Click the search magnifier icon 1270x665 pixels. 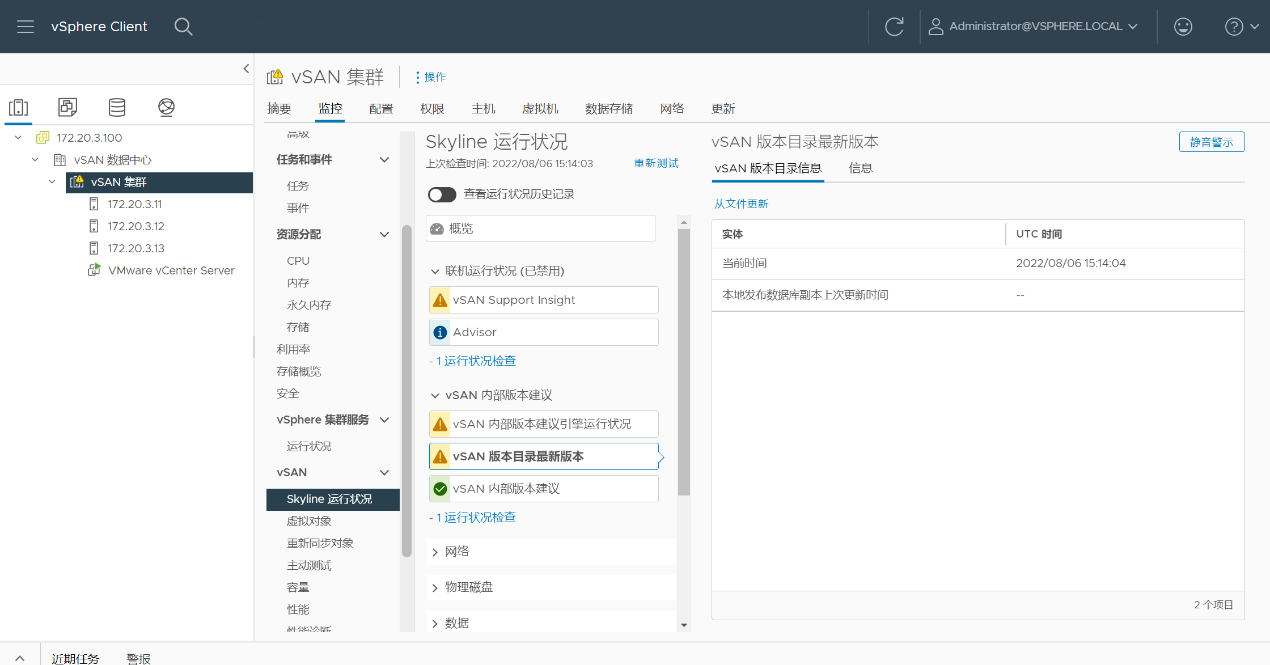tap(183, 26)
